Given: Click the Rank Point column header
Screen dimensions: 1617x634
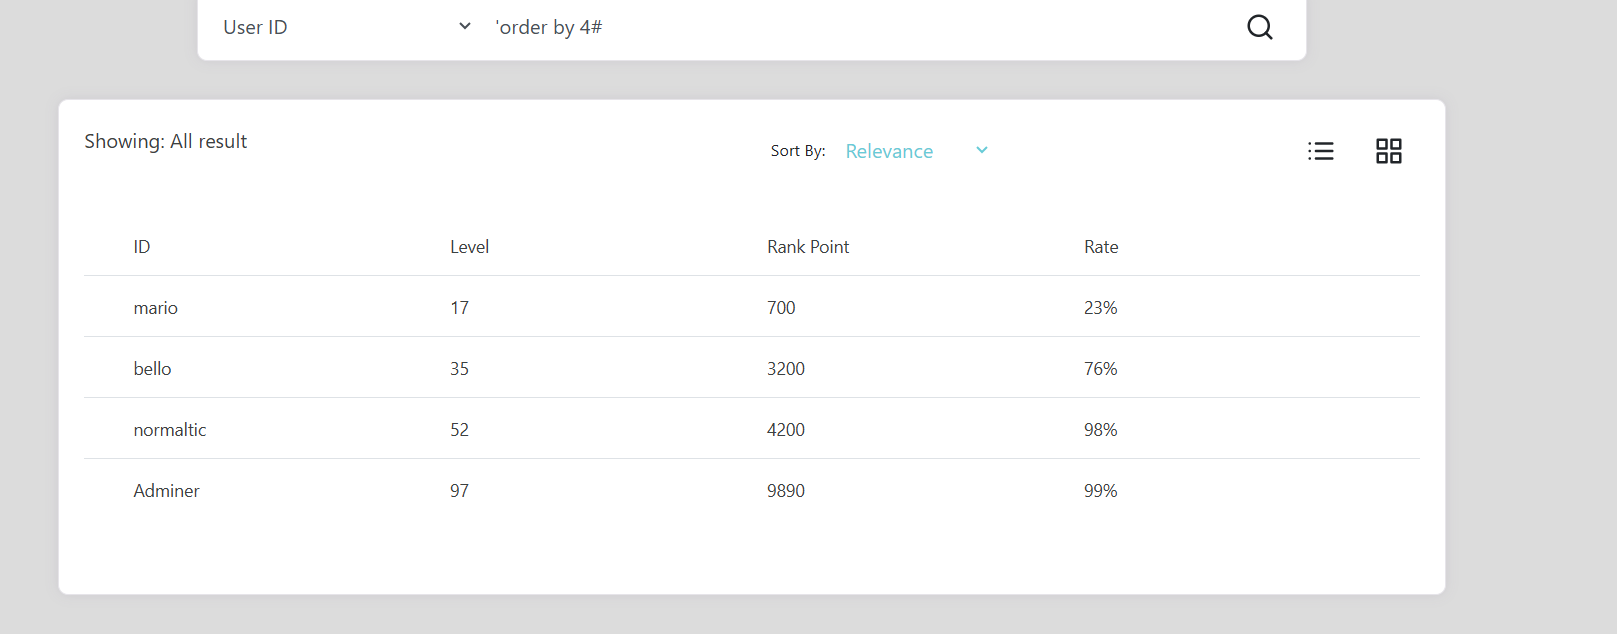Looking at the screenshot, I should [x=808, y=247].
